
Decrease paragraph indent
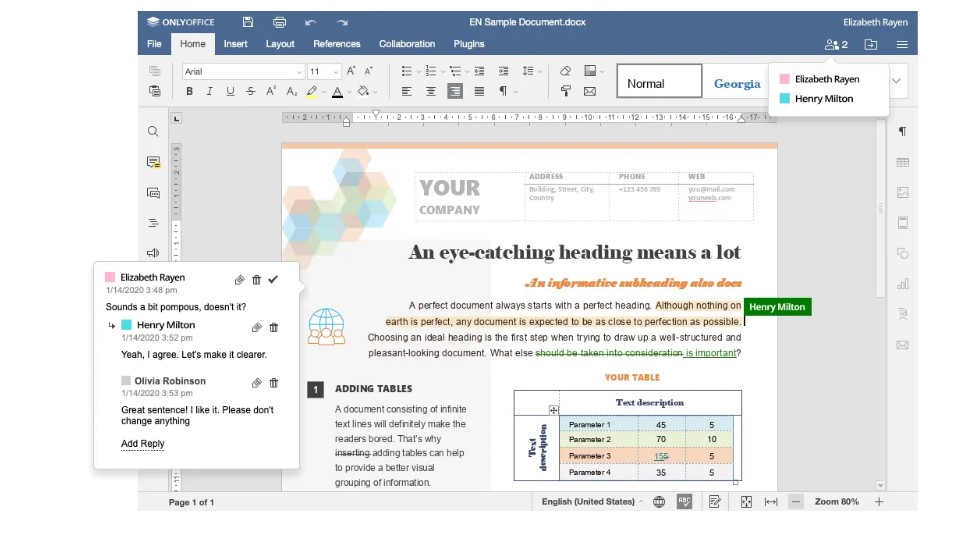click(479, 71)
